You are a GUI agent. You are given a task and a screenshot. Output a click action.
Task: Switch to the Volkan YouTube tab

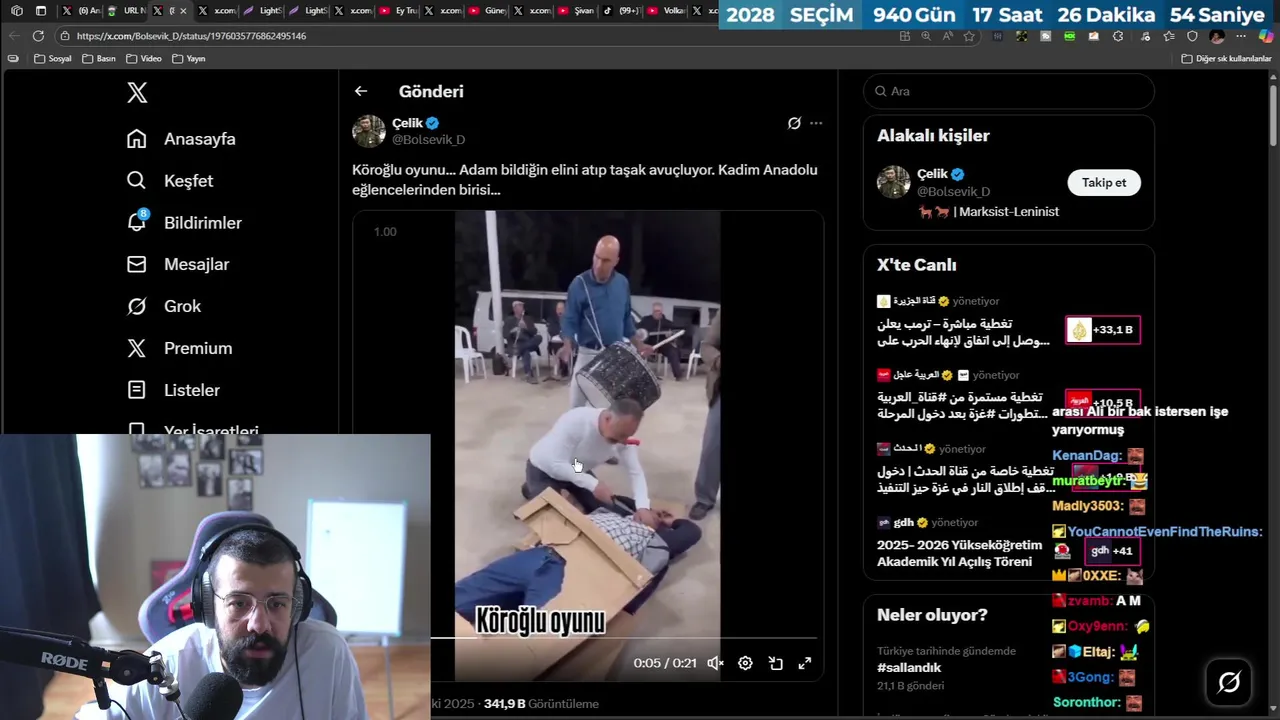(666, 11)
